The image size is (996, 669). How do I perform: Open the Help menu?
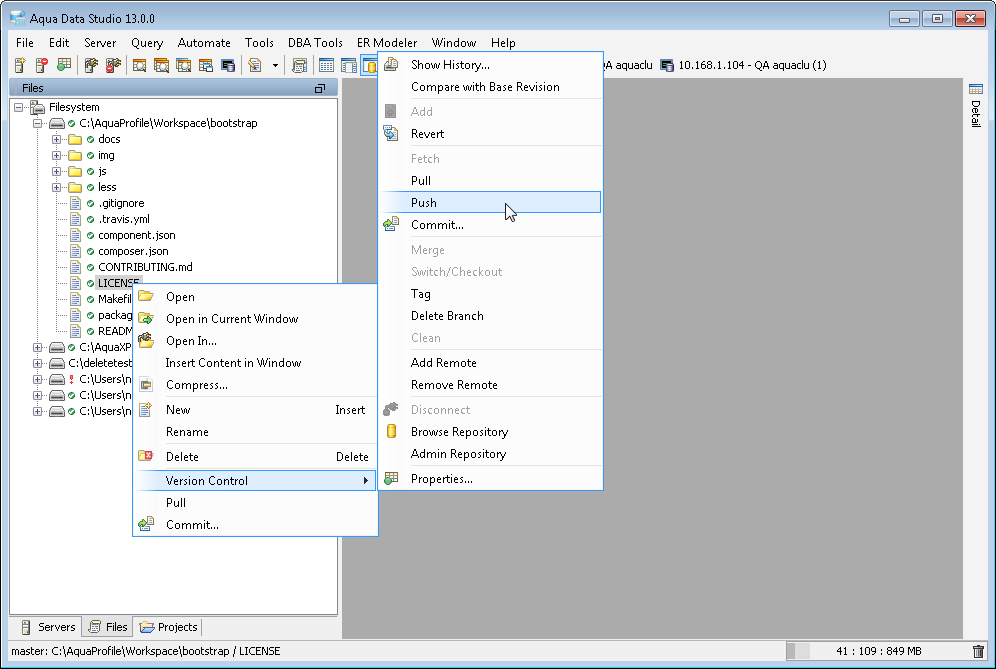[x=503, y=43]
